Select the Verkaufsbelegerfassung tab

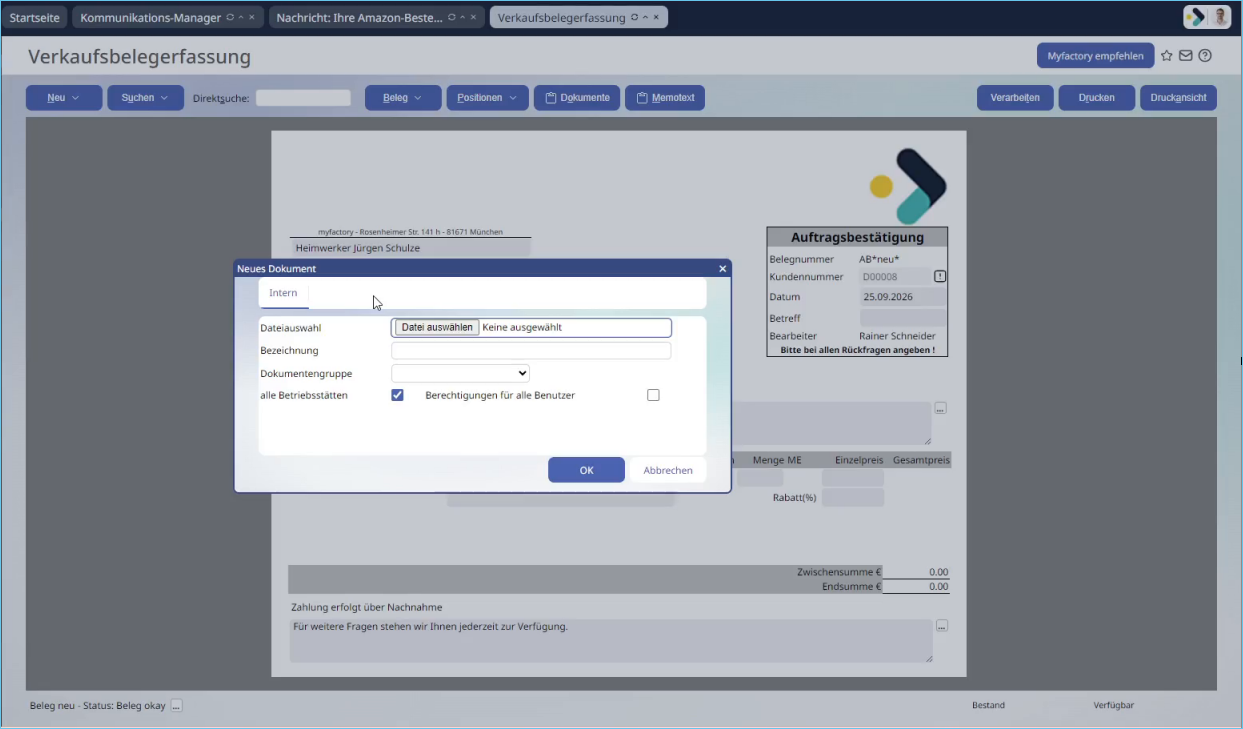561,18
